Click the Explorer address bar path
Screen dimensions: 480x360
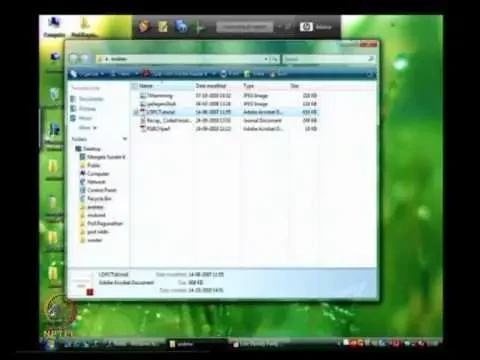187,59
